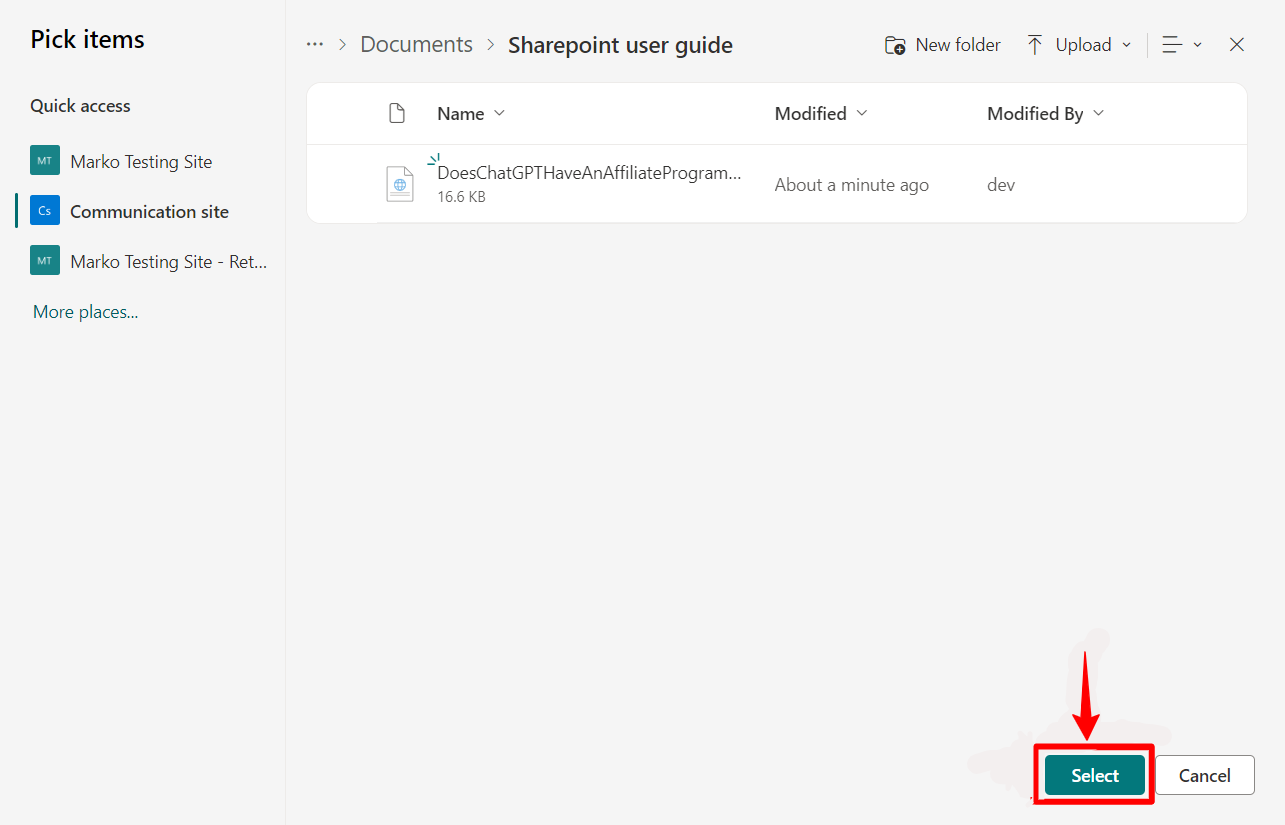Open the Modified column dropdown
The height and width of the screenshot is (825, 1285).
861,113
